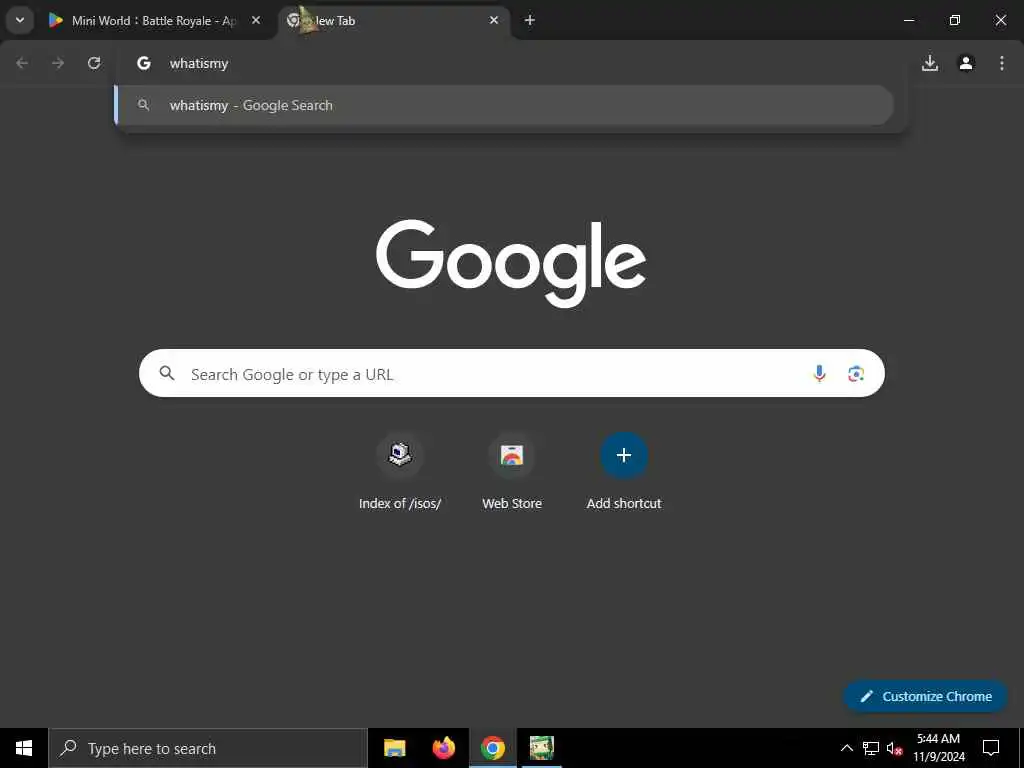Open the Chrome three-dot menu
Screen dimensions: 1024x768
[1002, 63]
